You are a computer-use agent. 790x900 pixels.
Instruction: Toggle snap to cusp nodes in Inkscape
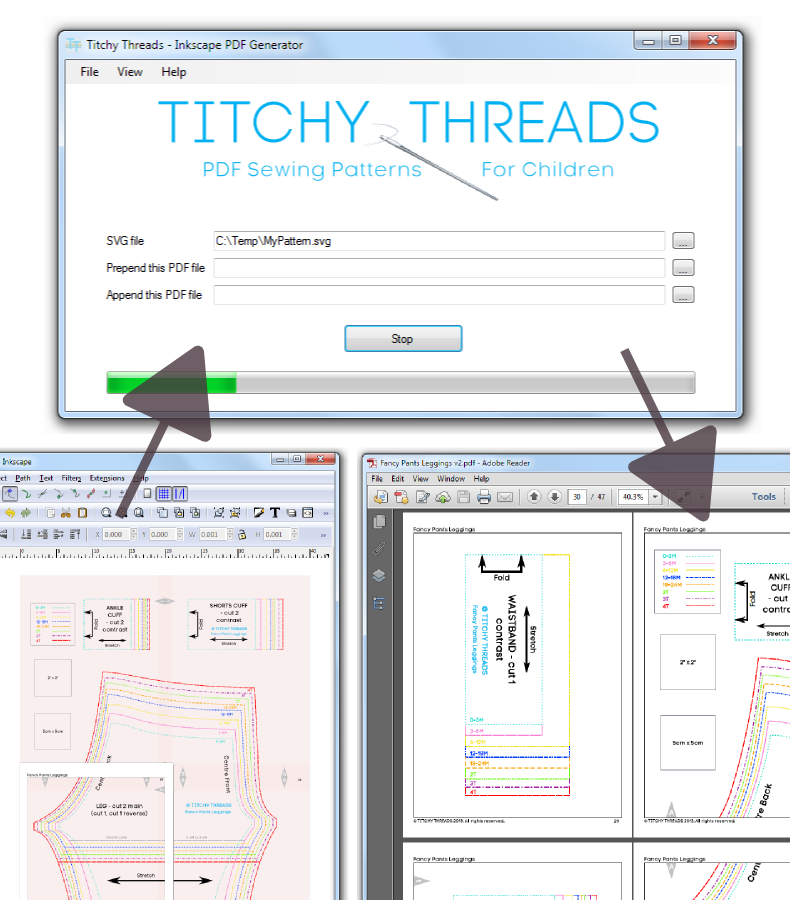[x=59, y=494]
